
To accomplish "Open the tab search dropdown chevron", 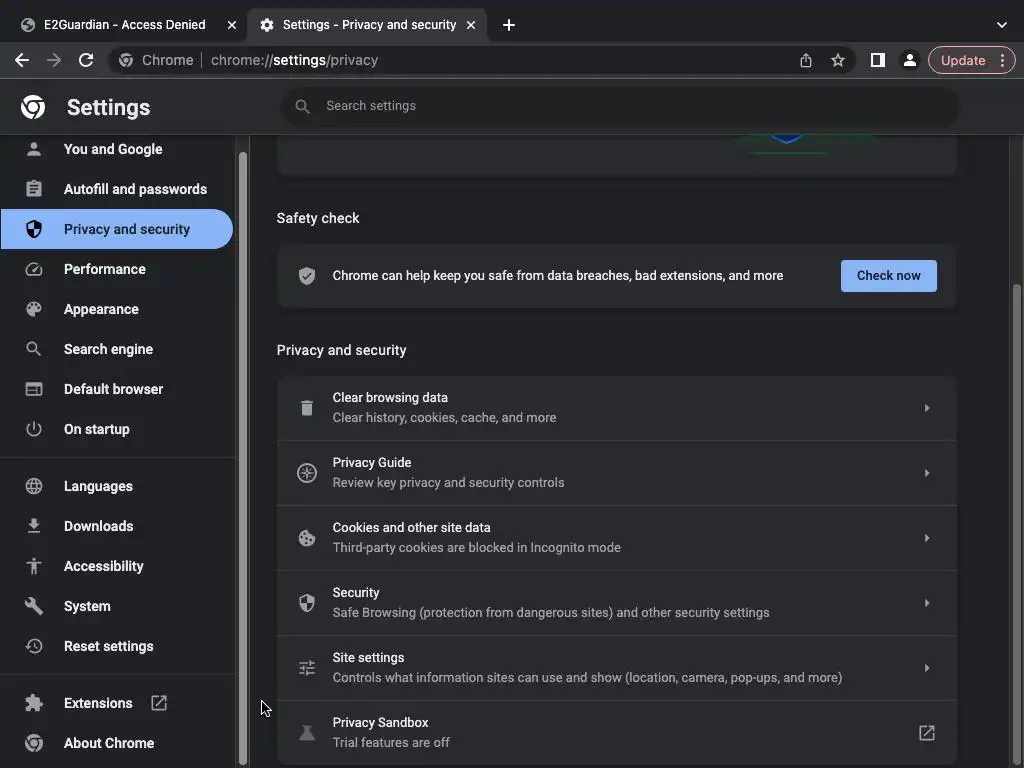I will click(1002, 25).
